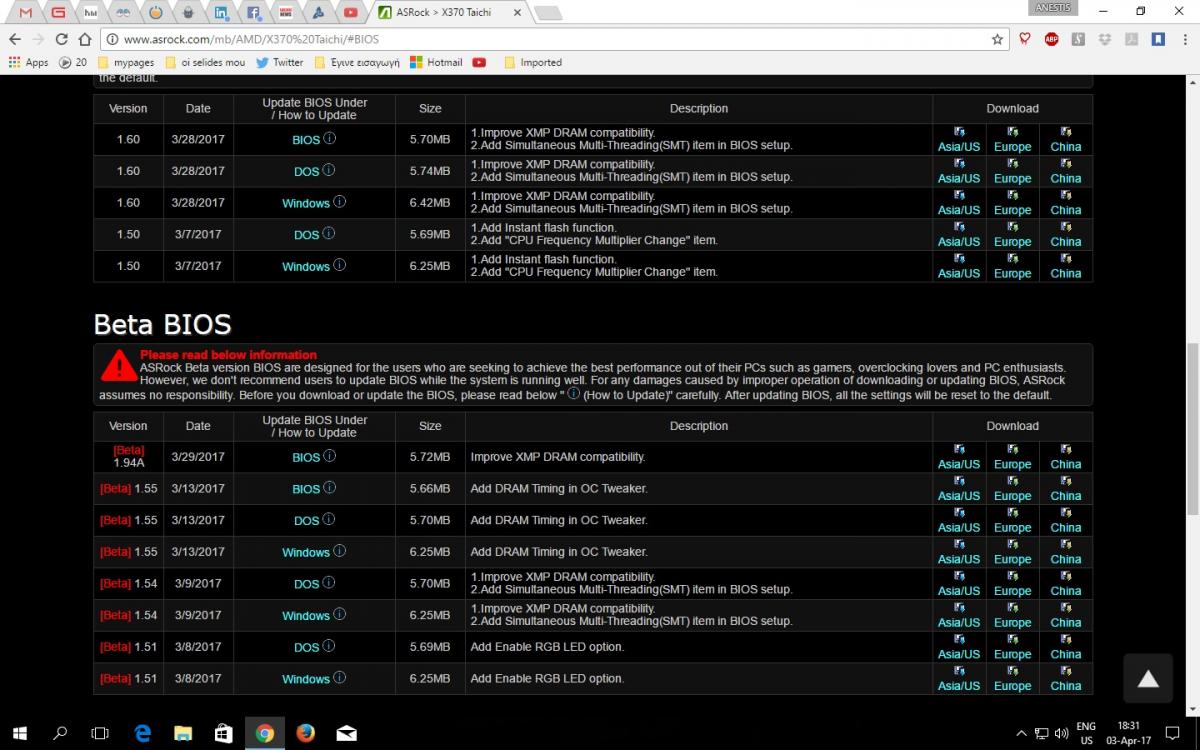The height and width of the screenshot is (750, 1200).
Task: Open the Chrome three-dot menu
Action: (1184, 39)
